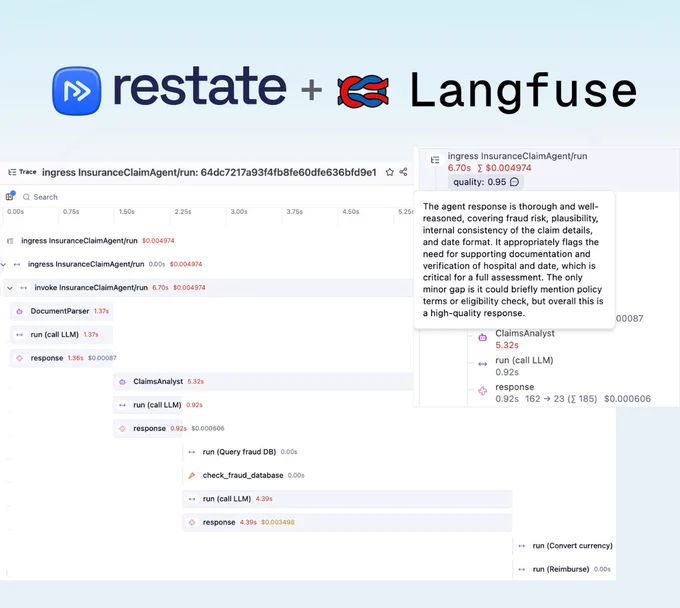
Task: Click the 6.70s ∑ $0.004974 summary
Action: pos(489,168)
